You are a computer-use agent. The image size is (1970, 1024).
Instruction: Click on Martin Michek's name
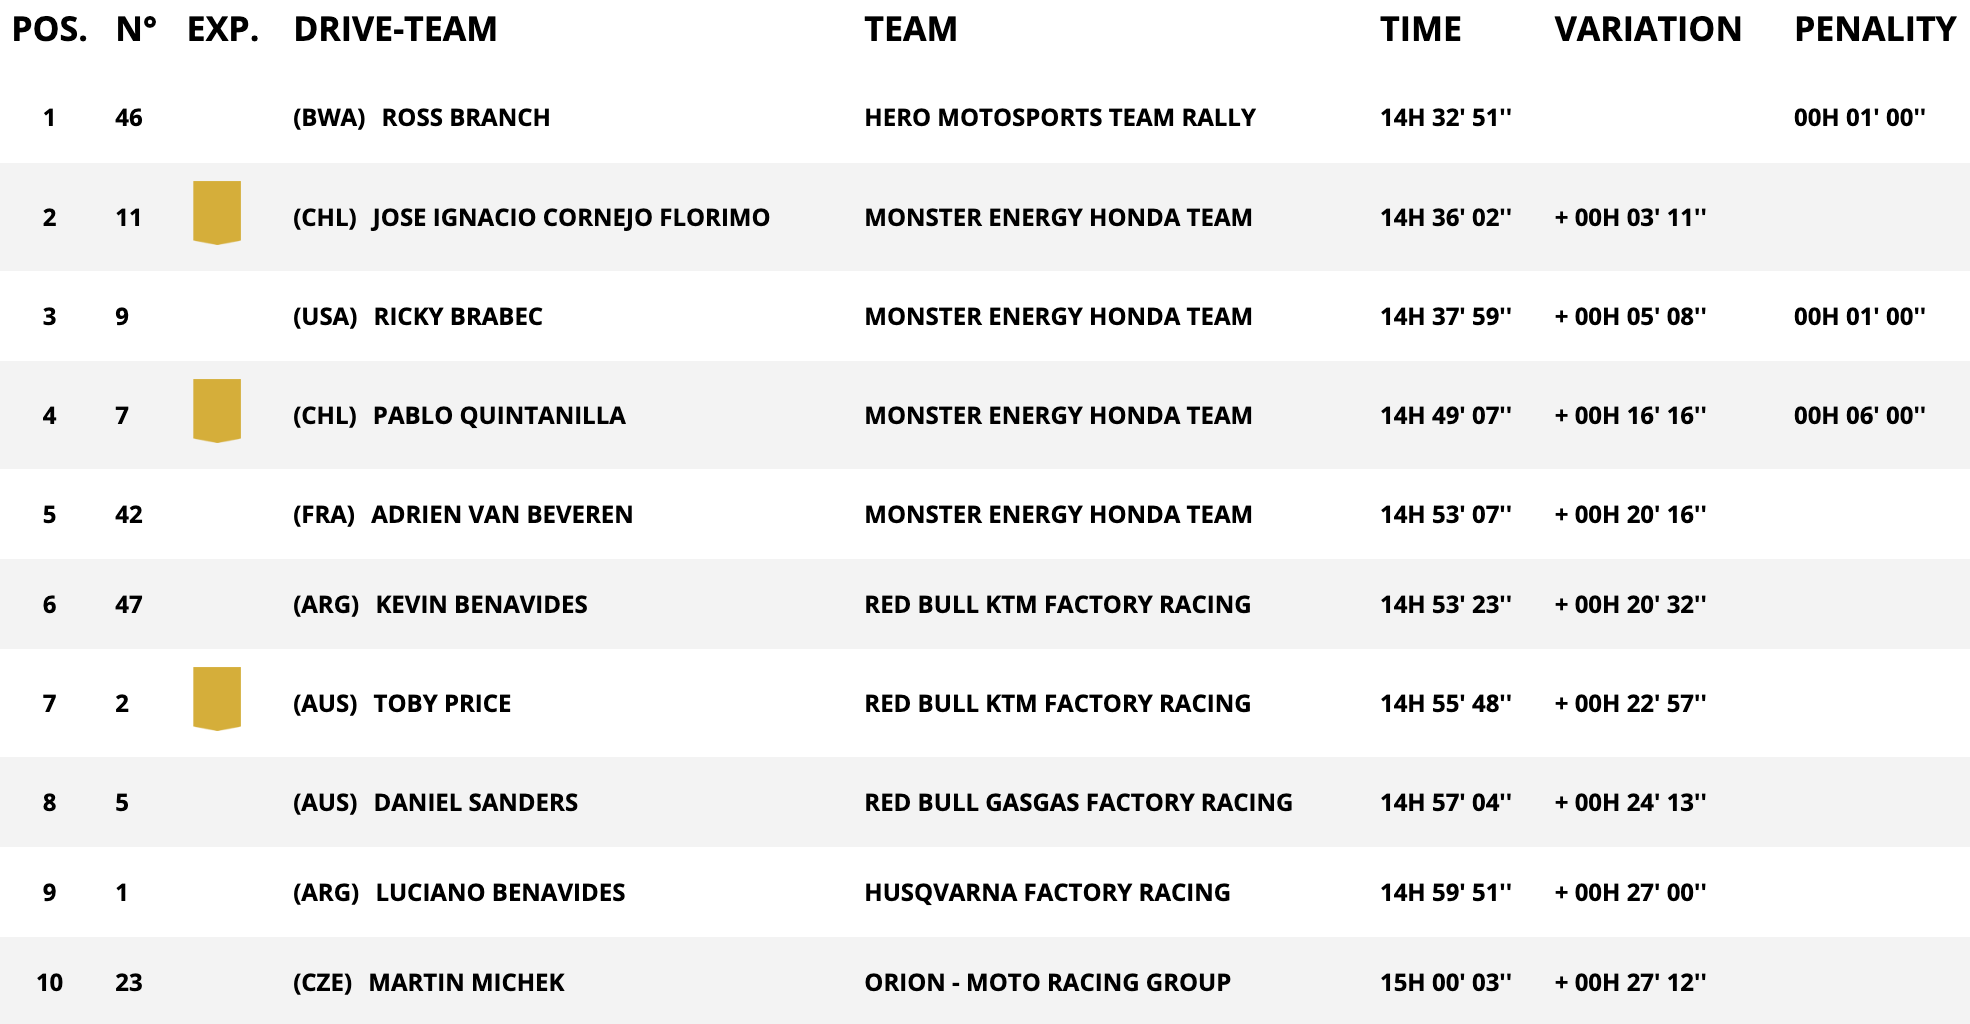tap(466, 983)
